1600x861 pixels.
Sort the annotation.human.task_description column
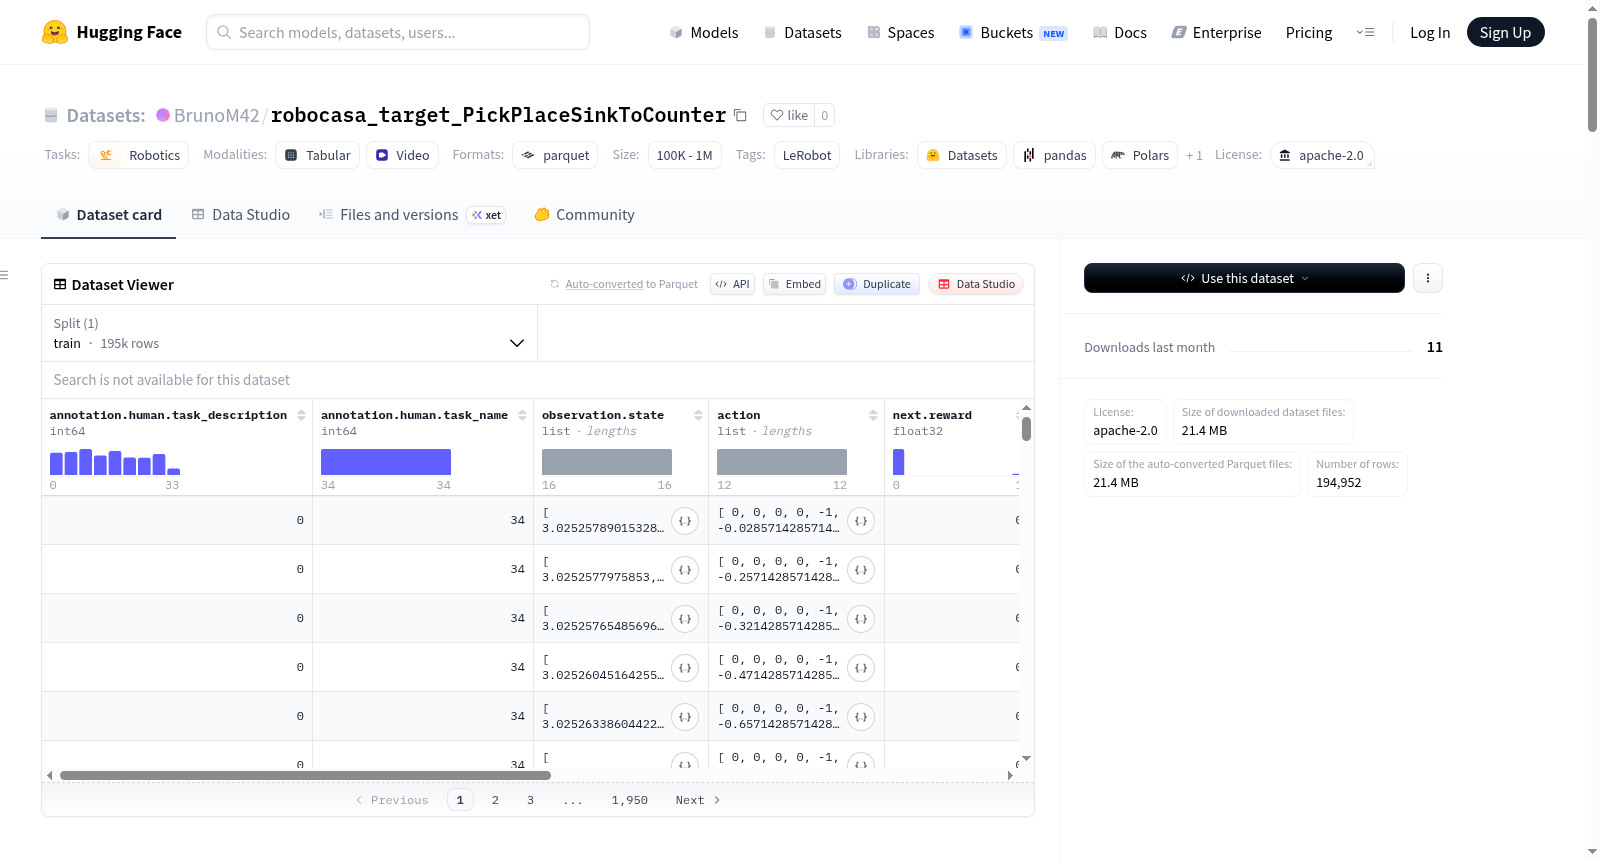coord(301,415)
